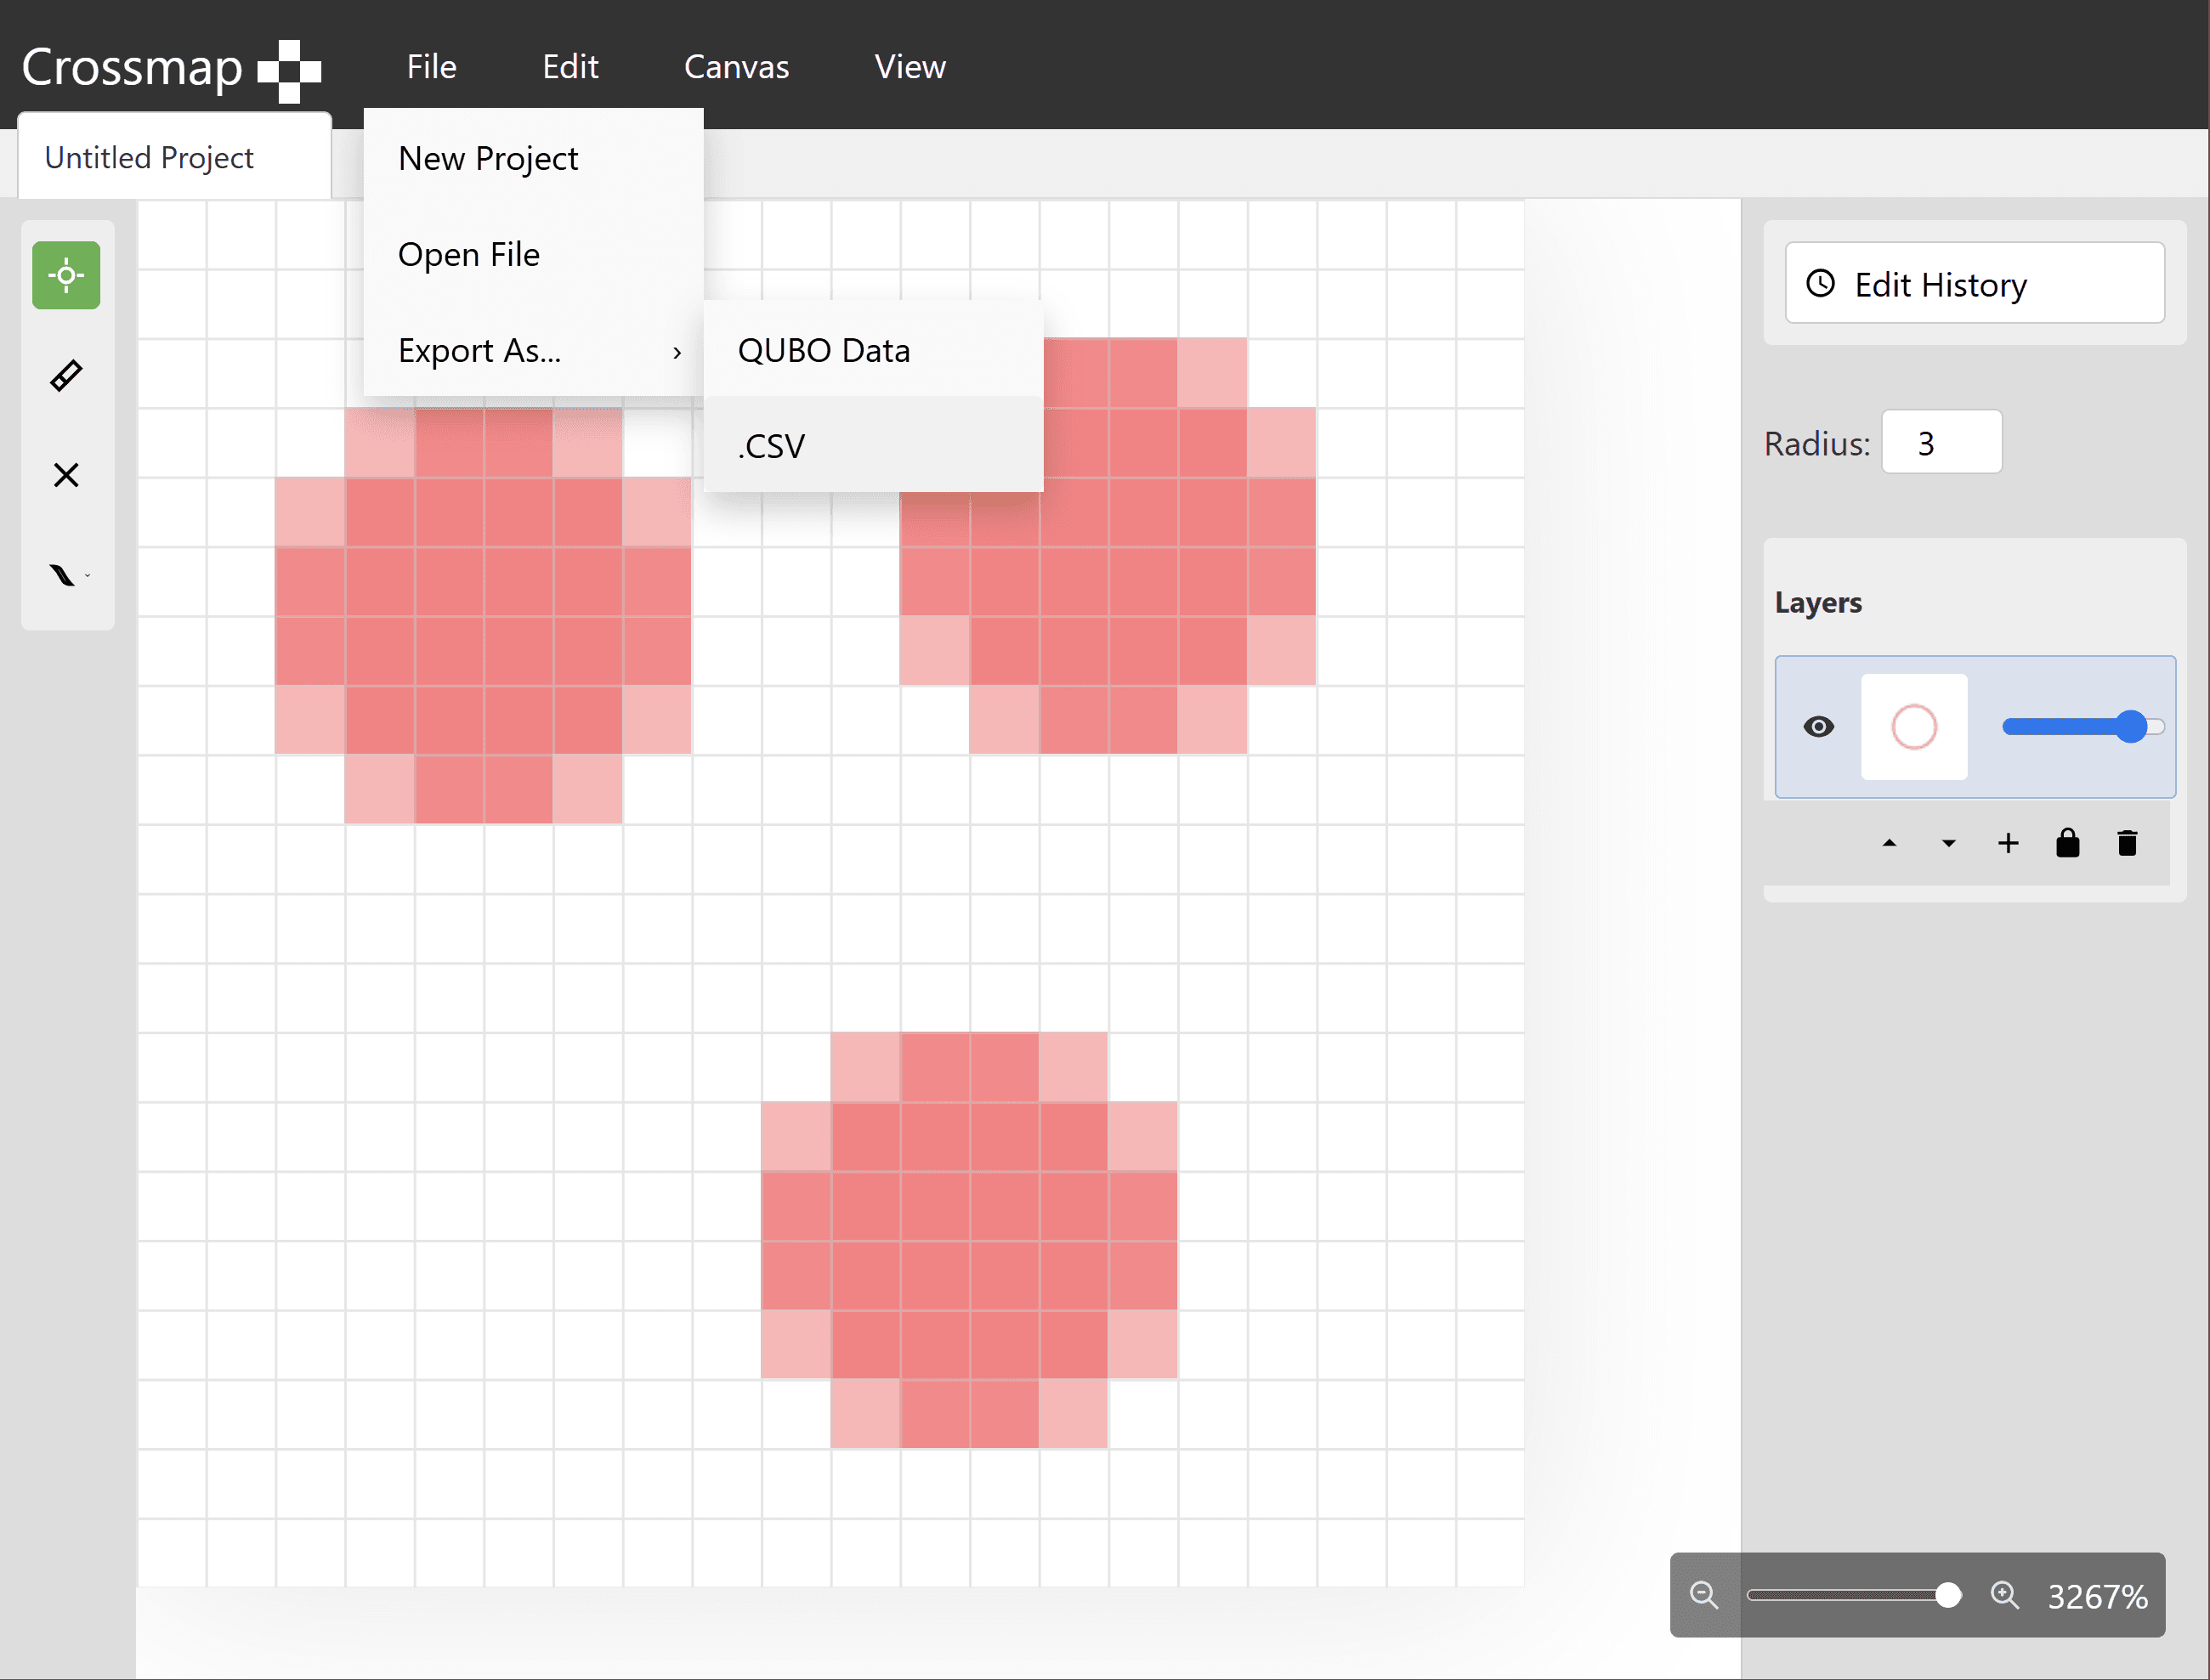Viewport: 2210px width, 1680px height.
Task: Select the X delete tool
Action: click(66, 474)
